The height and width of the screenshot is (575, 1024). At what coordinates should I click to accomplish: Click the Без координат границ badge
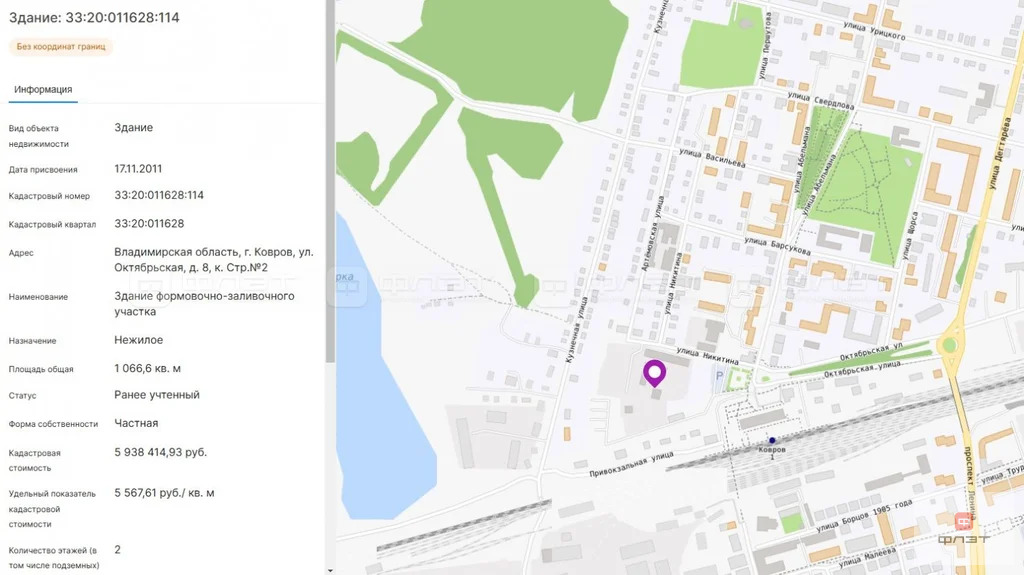click(61, 47)
